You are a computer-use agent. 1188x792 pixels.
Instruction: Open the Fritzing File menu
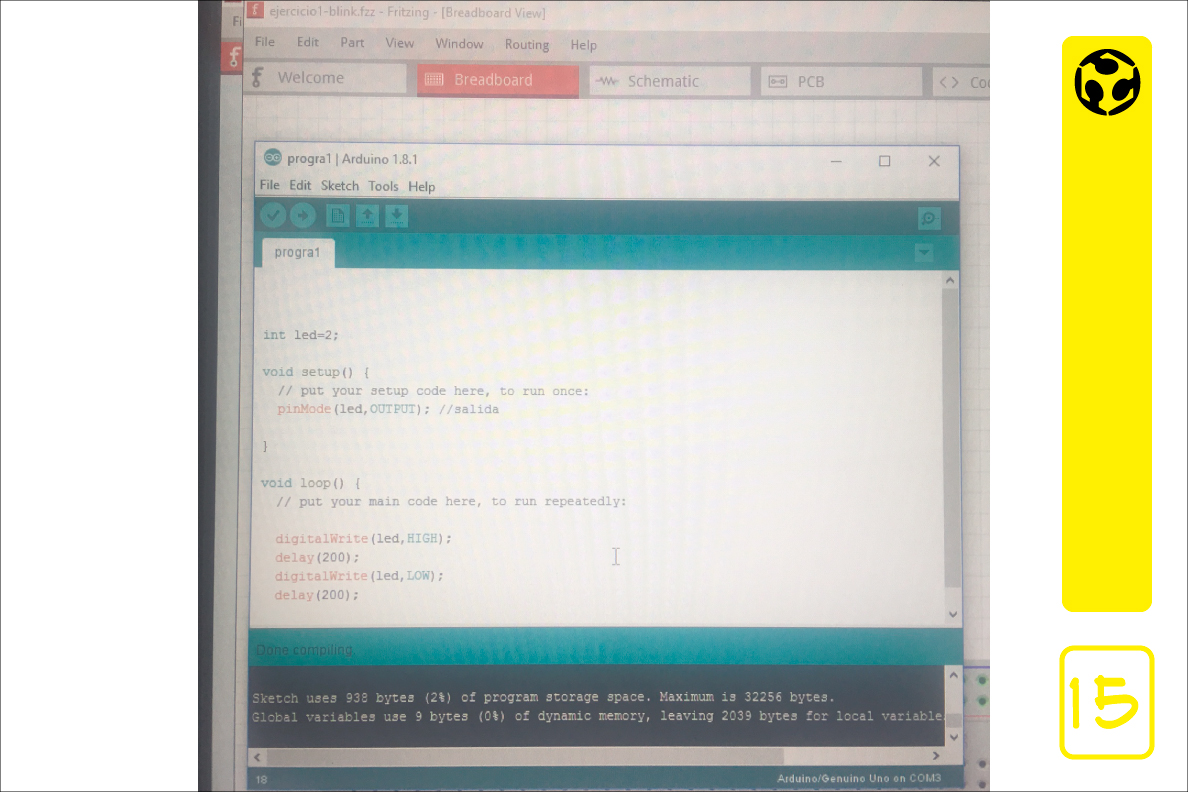pyautogui.click(x=264, y=42)
